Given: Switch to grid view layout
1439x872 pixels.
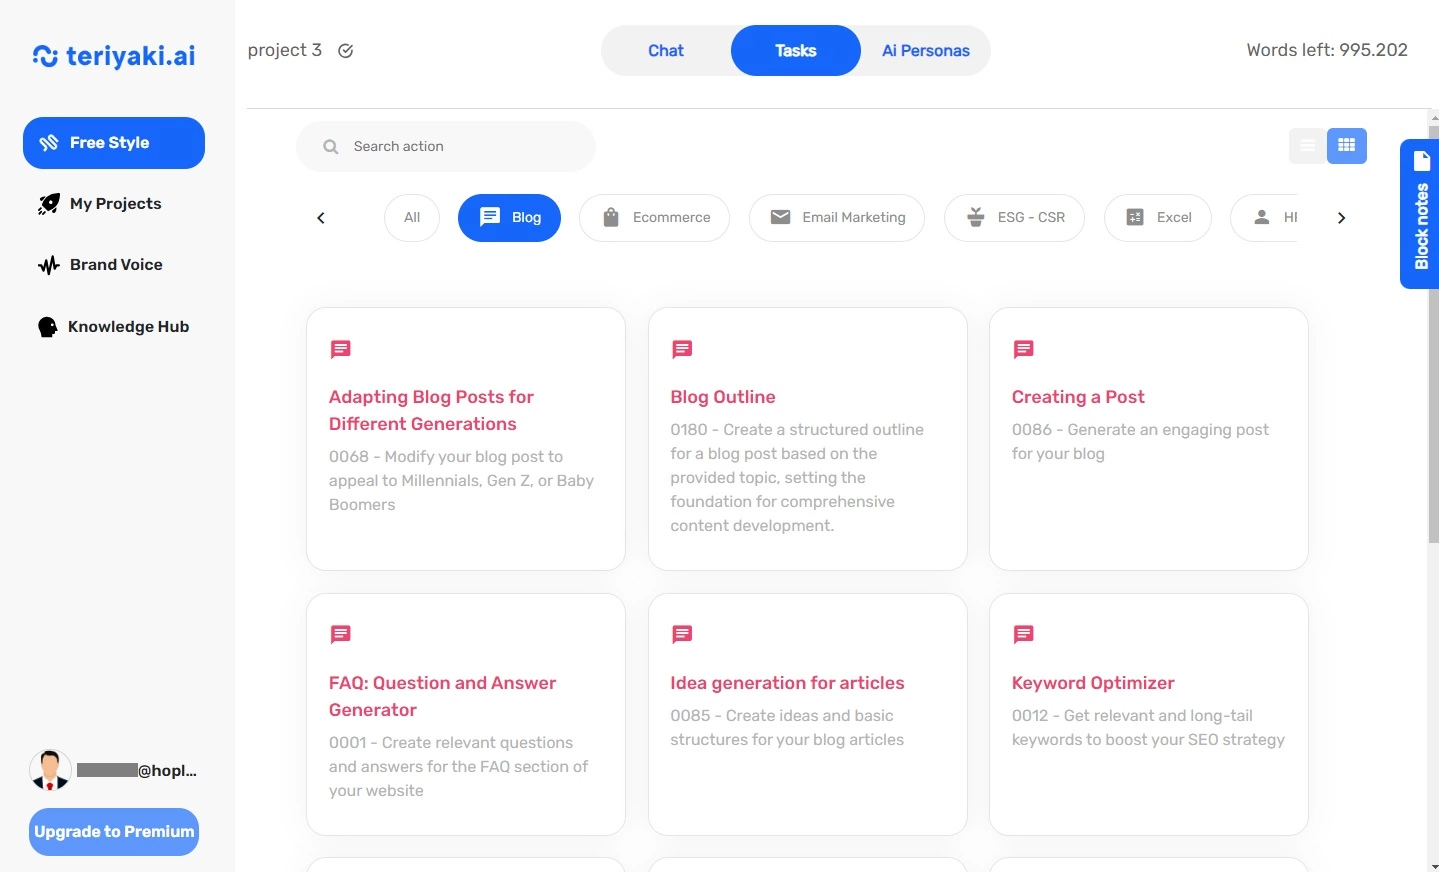Looking at the screenshot, I should 1347,146.
